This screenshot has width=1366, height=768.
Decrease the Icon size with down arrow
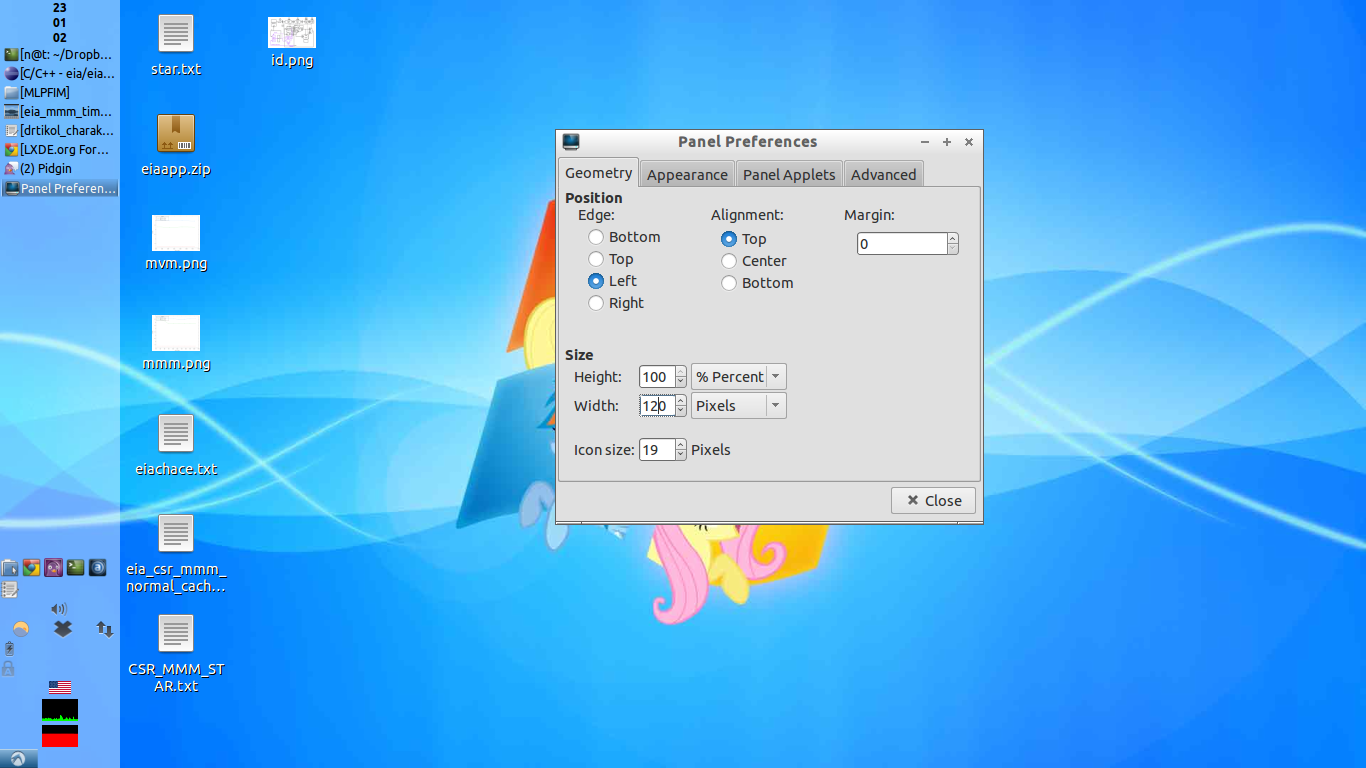click(x=681, y=455)
